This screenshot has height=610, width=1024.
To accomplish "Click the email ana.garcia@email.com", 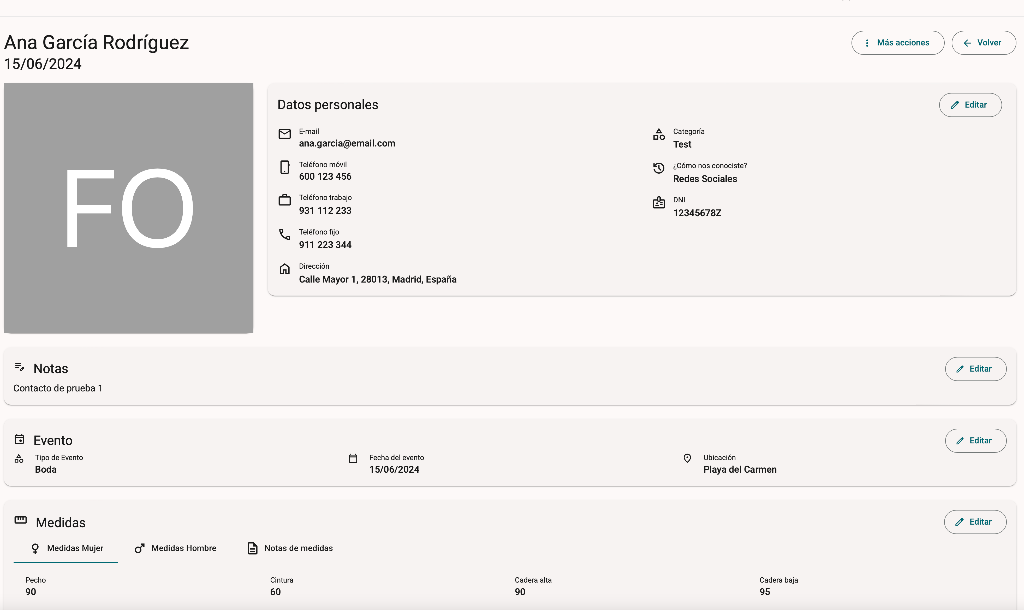I will click(x=347, y=144).
